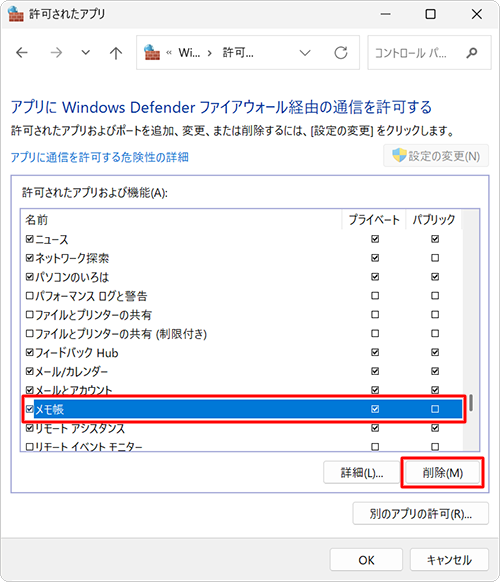Viewport: 500px width, 582px height.
Task: Uncheck パブリック for メール/カレンダー
Action: (435, 371)
